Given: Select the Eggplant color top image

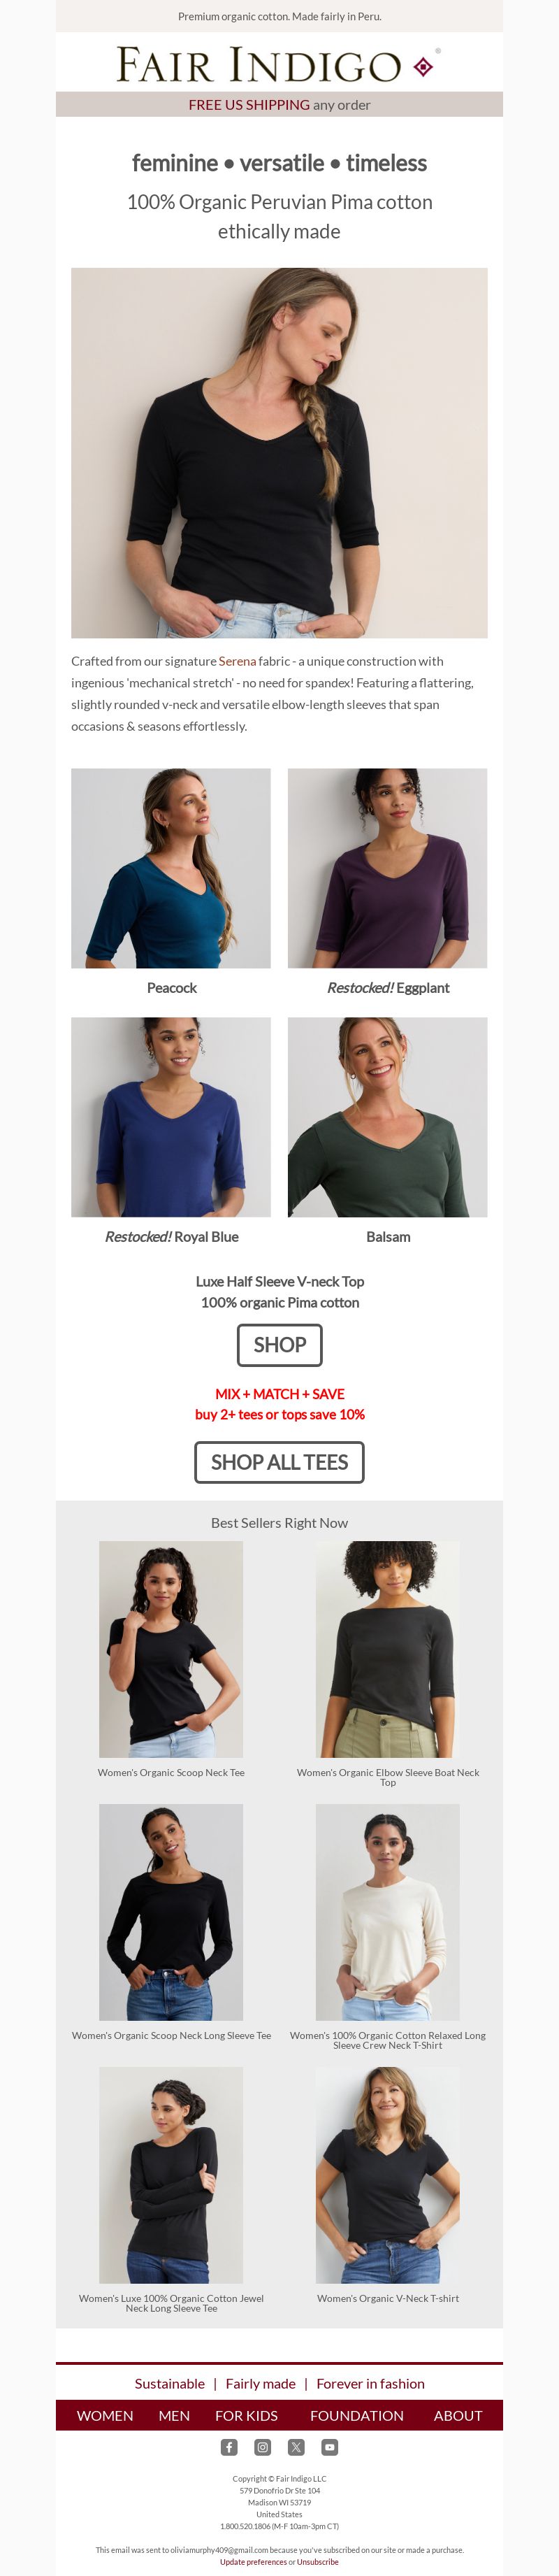Looking at the screenshot, I should [x=388, y=868].
